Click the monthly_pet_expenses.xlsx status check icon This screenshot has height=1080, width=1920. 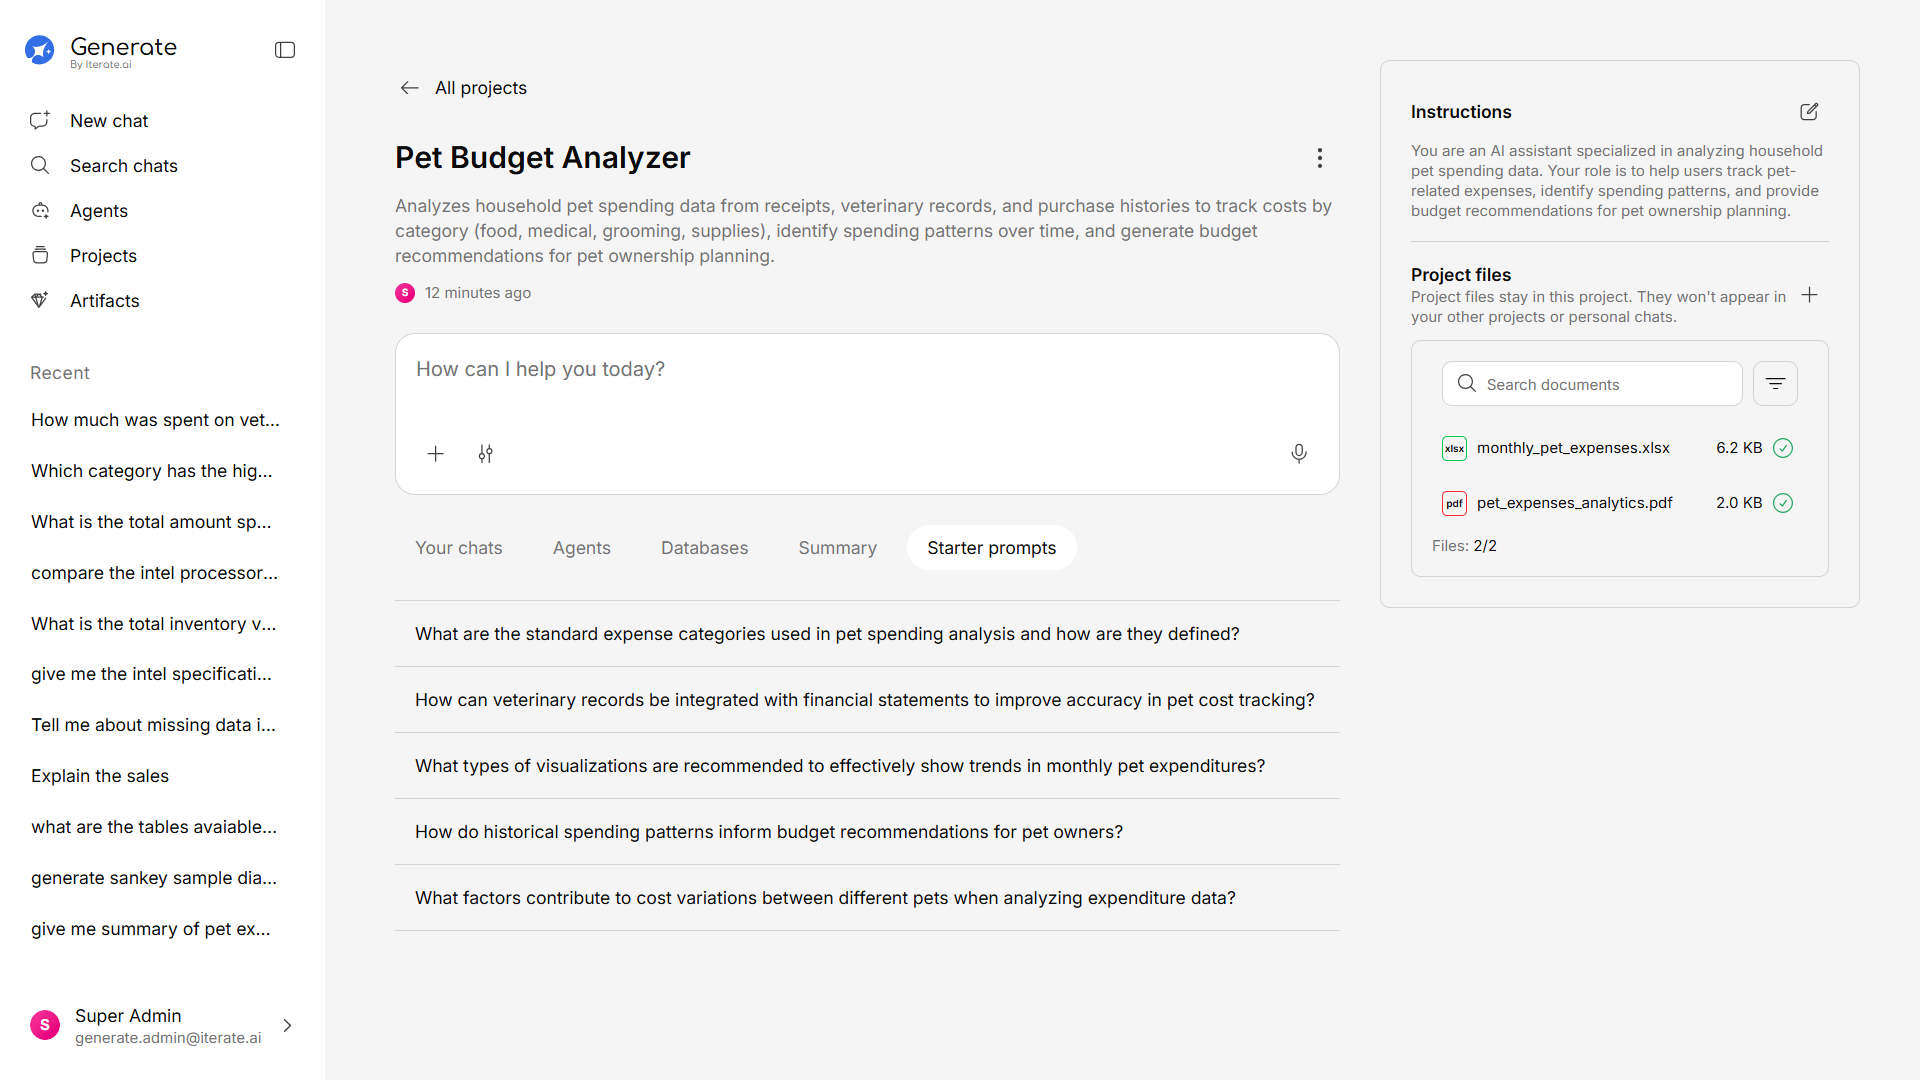click(x=1782, y=448)
